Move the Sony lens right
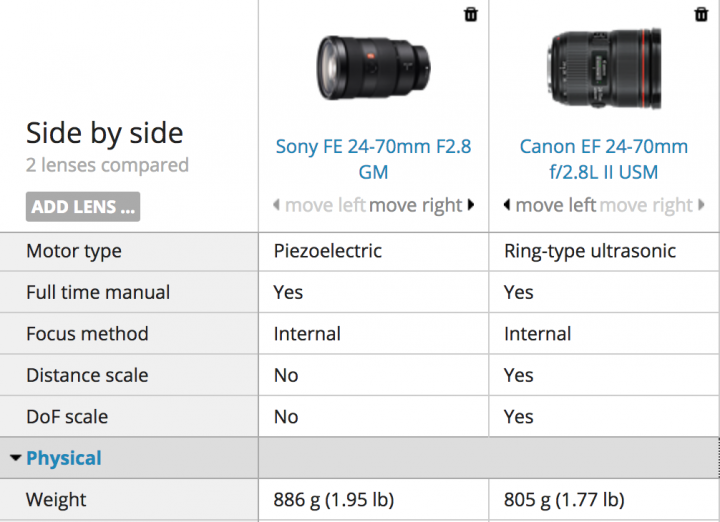This screenshot has height=522, width=720. click(x=416, y=205)
